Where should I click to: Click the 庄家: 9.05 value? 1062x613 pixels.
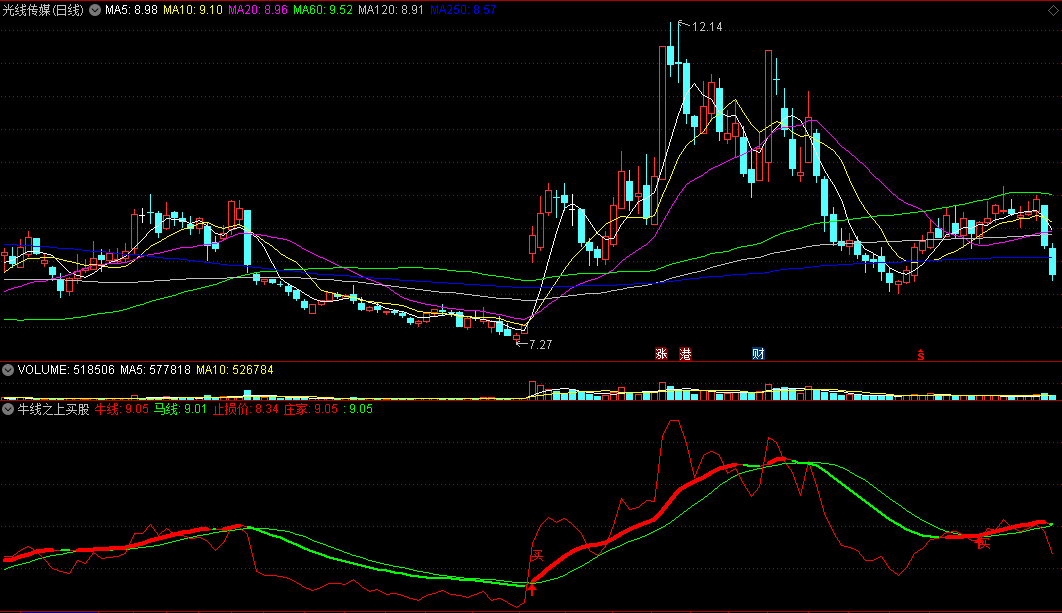(x=310, y=409)
